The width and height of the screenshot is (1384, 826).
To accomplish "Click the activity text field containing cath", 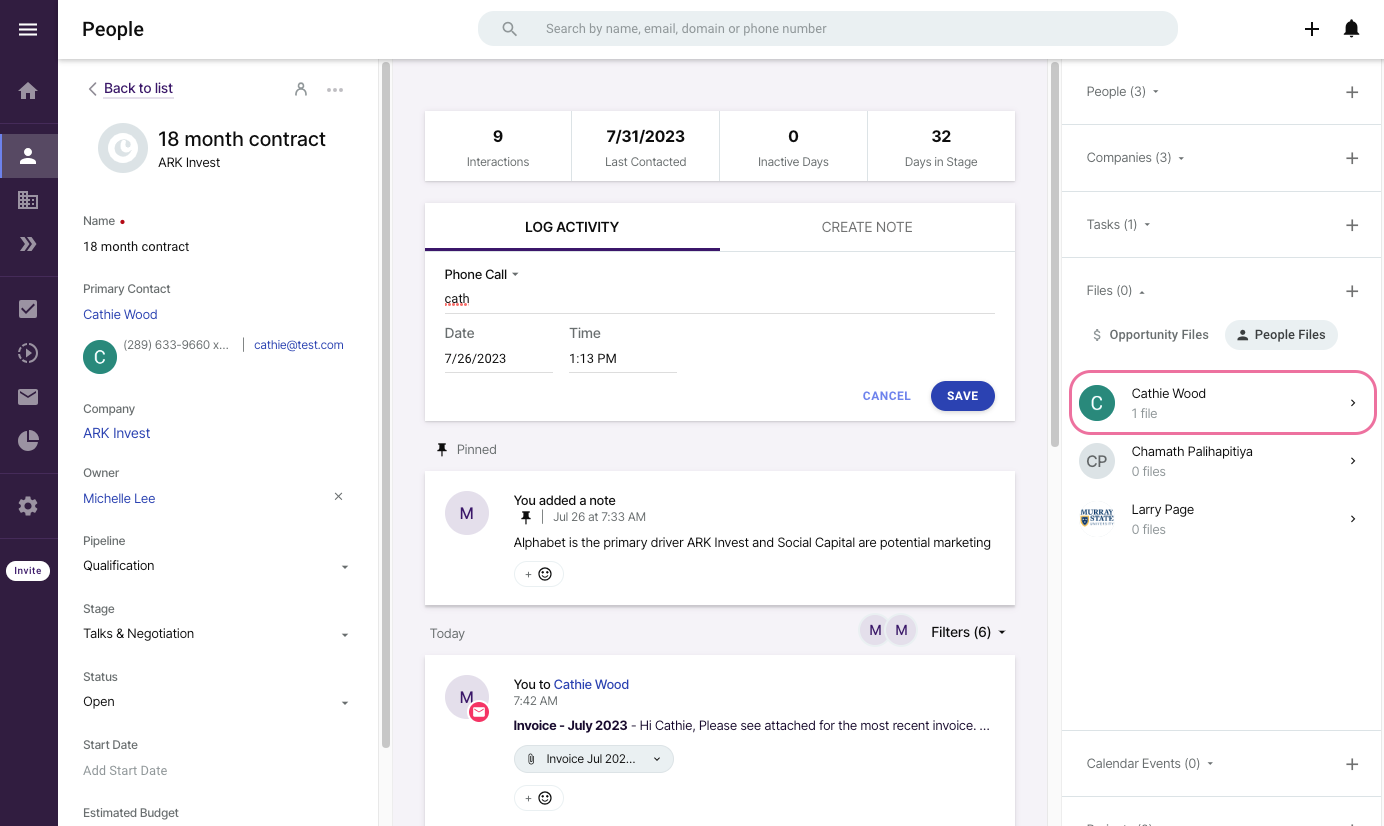I will pyautogui.click(x=720, y=299).
